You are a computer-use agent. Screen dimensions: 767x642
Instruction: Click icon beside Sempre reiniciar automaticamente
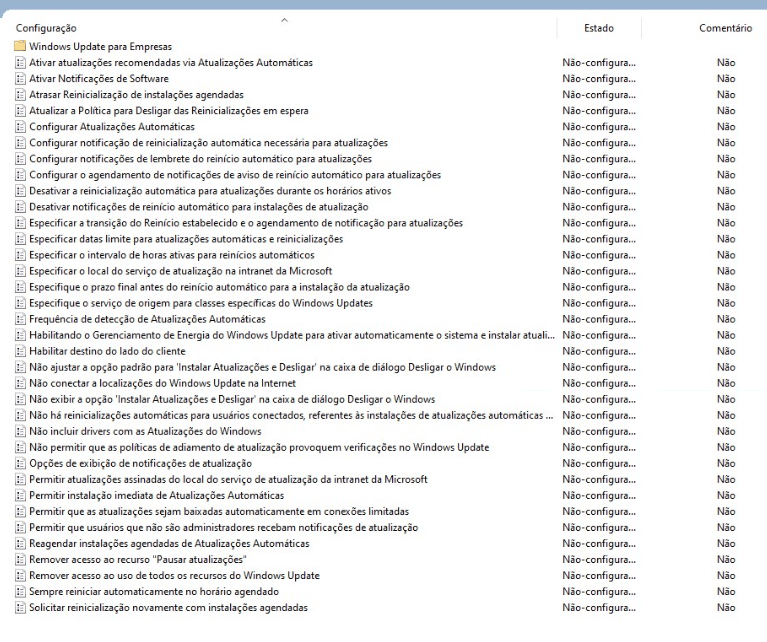(20, 592)
